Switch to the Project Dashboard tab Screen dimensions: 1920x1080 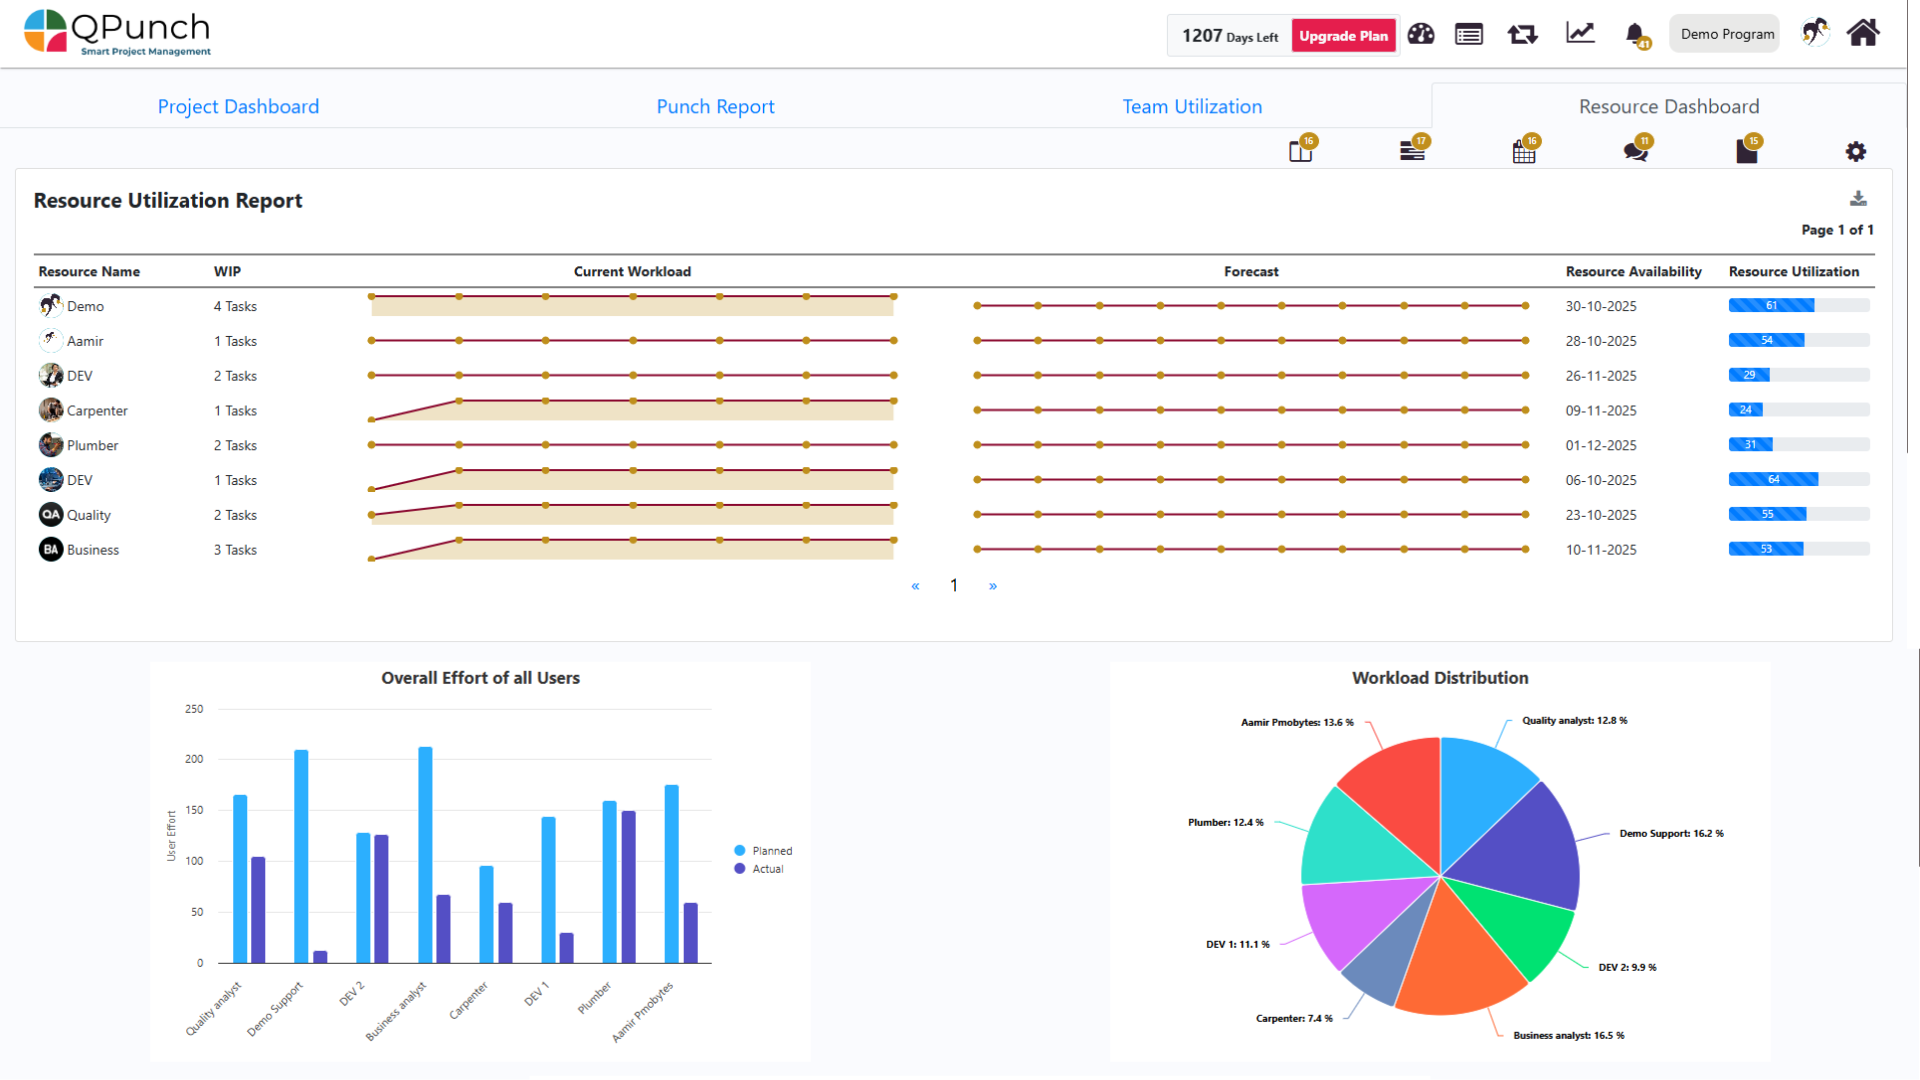pyautogui.click(x=238, y=107)
